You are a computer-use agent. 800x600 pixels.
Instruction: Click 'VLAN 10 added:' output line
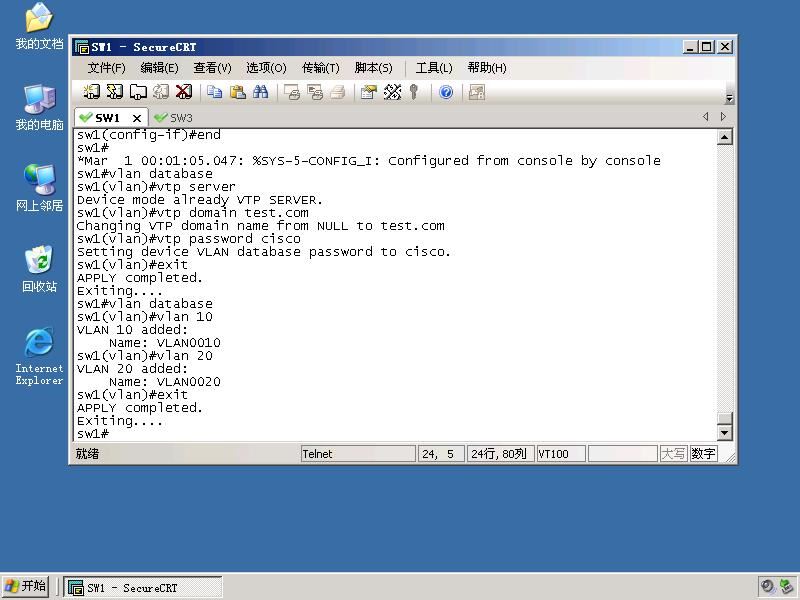pyautogui.click(x=132, y=330)
